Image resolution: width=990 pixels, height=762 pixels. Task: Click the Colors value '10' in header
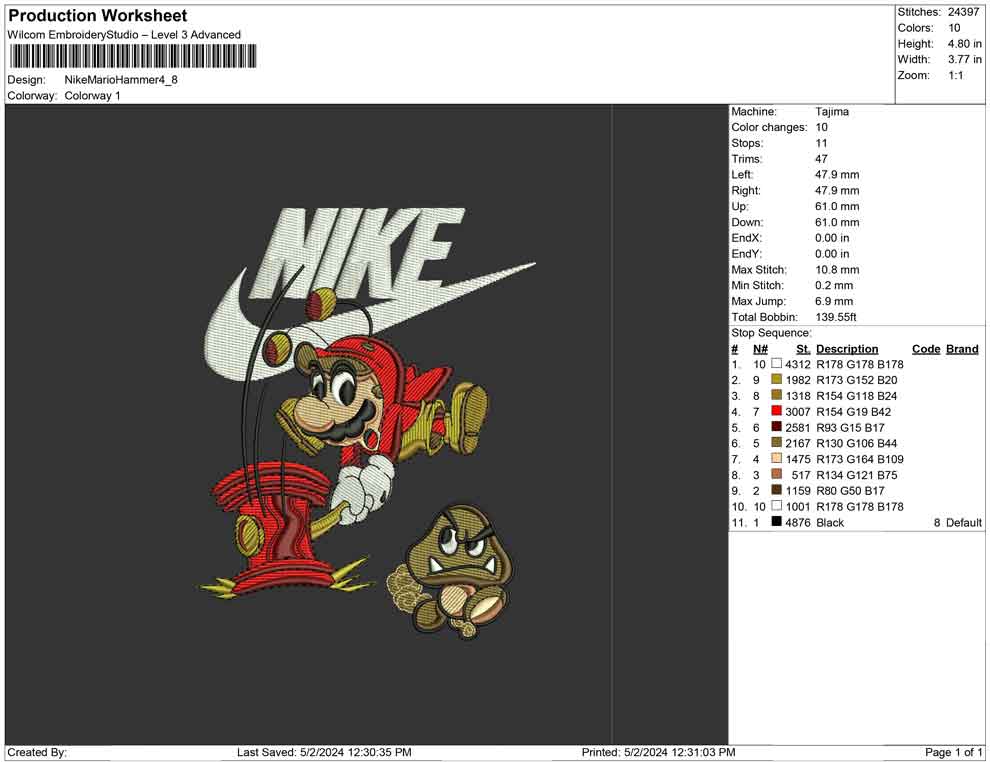954,28
